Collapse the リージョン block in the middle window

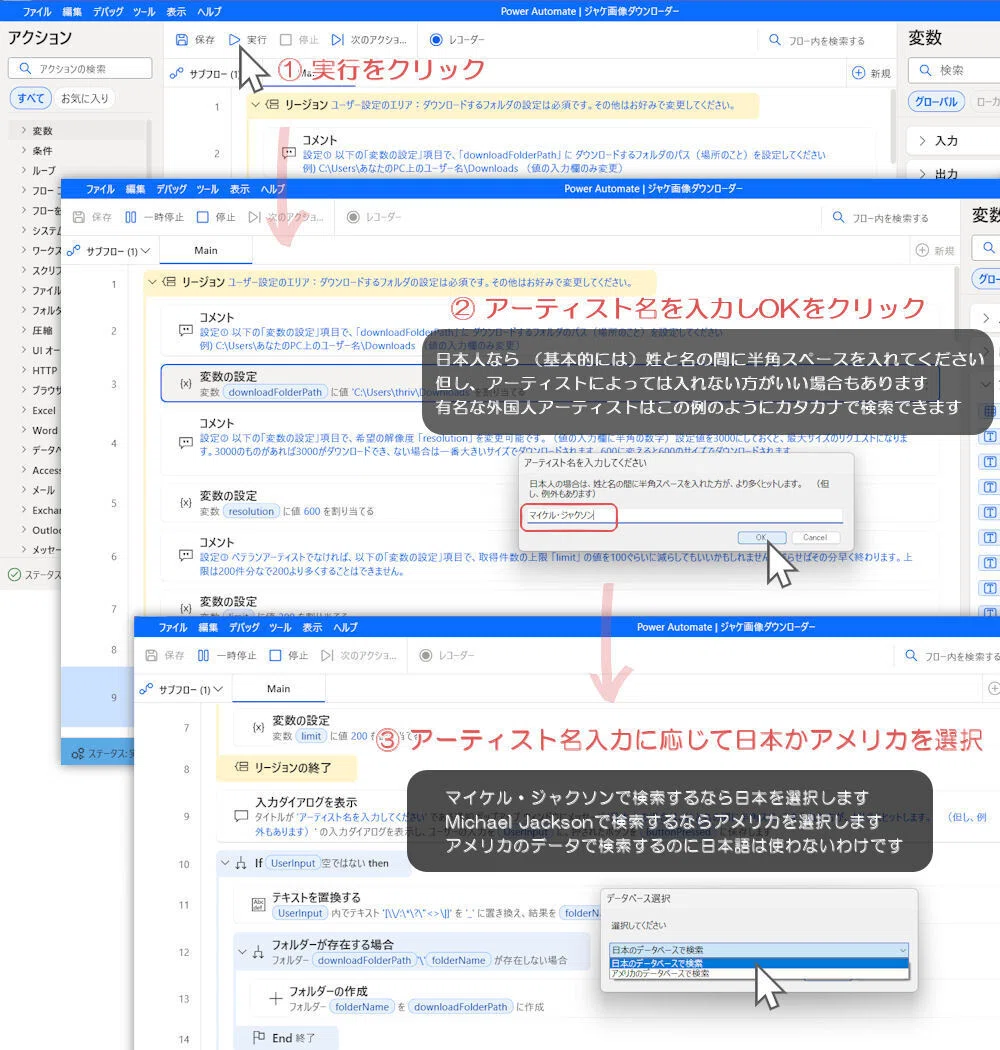coord(152,282)
